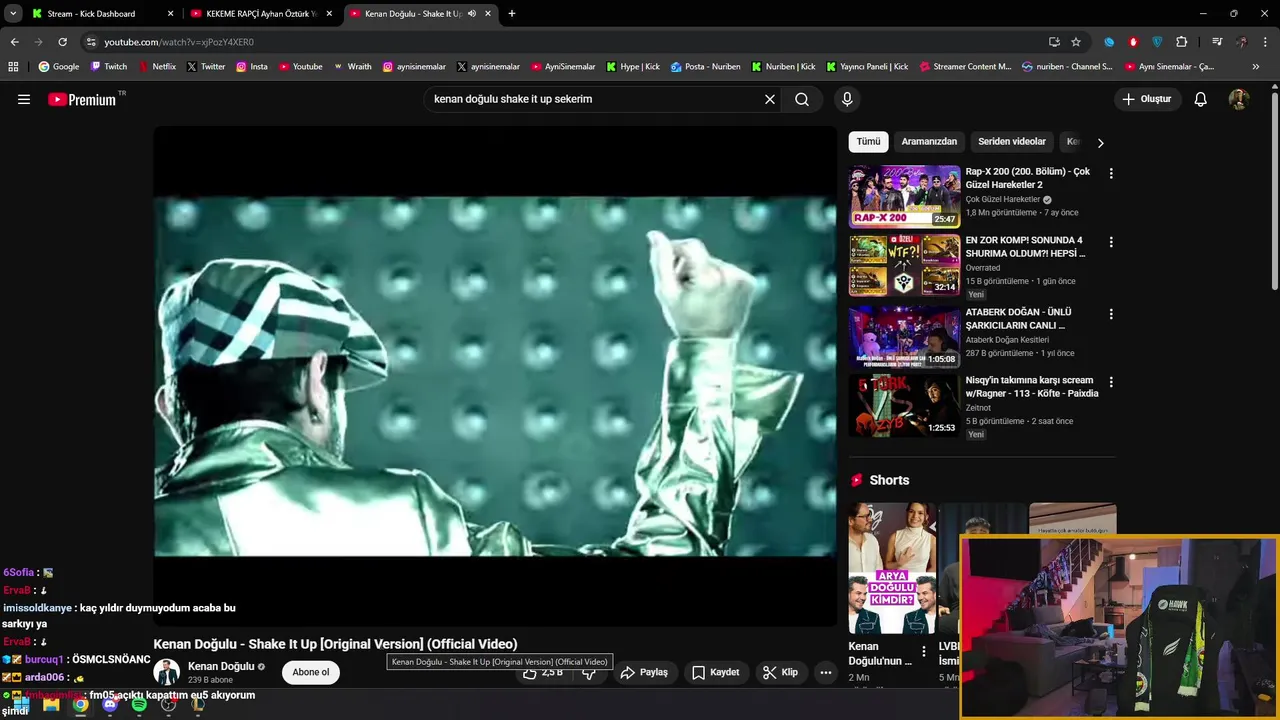Screen dimensions: 1280x720
Task: Click the video player area to pause
Action: coord(495,376)
